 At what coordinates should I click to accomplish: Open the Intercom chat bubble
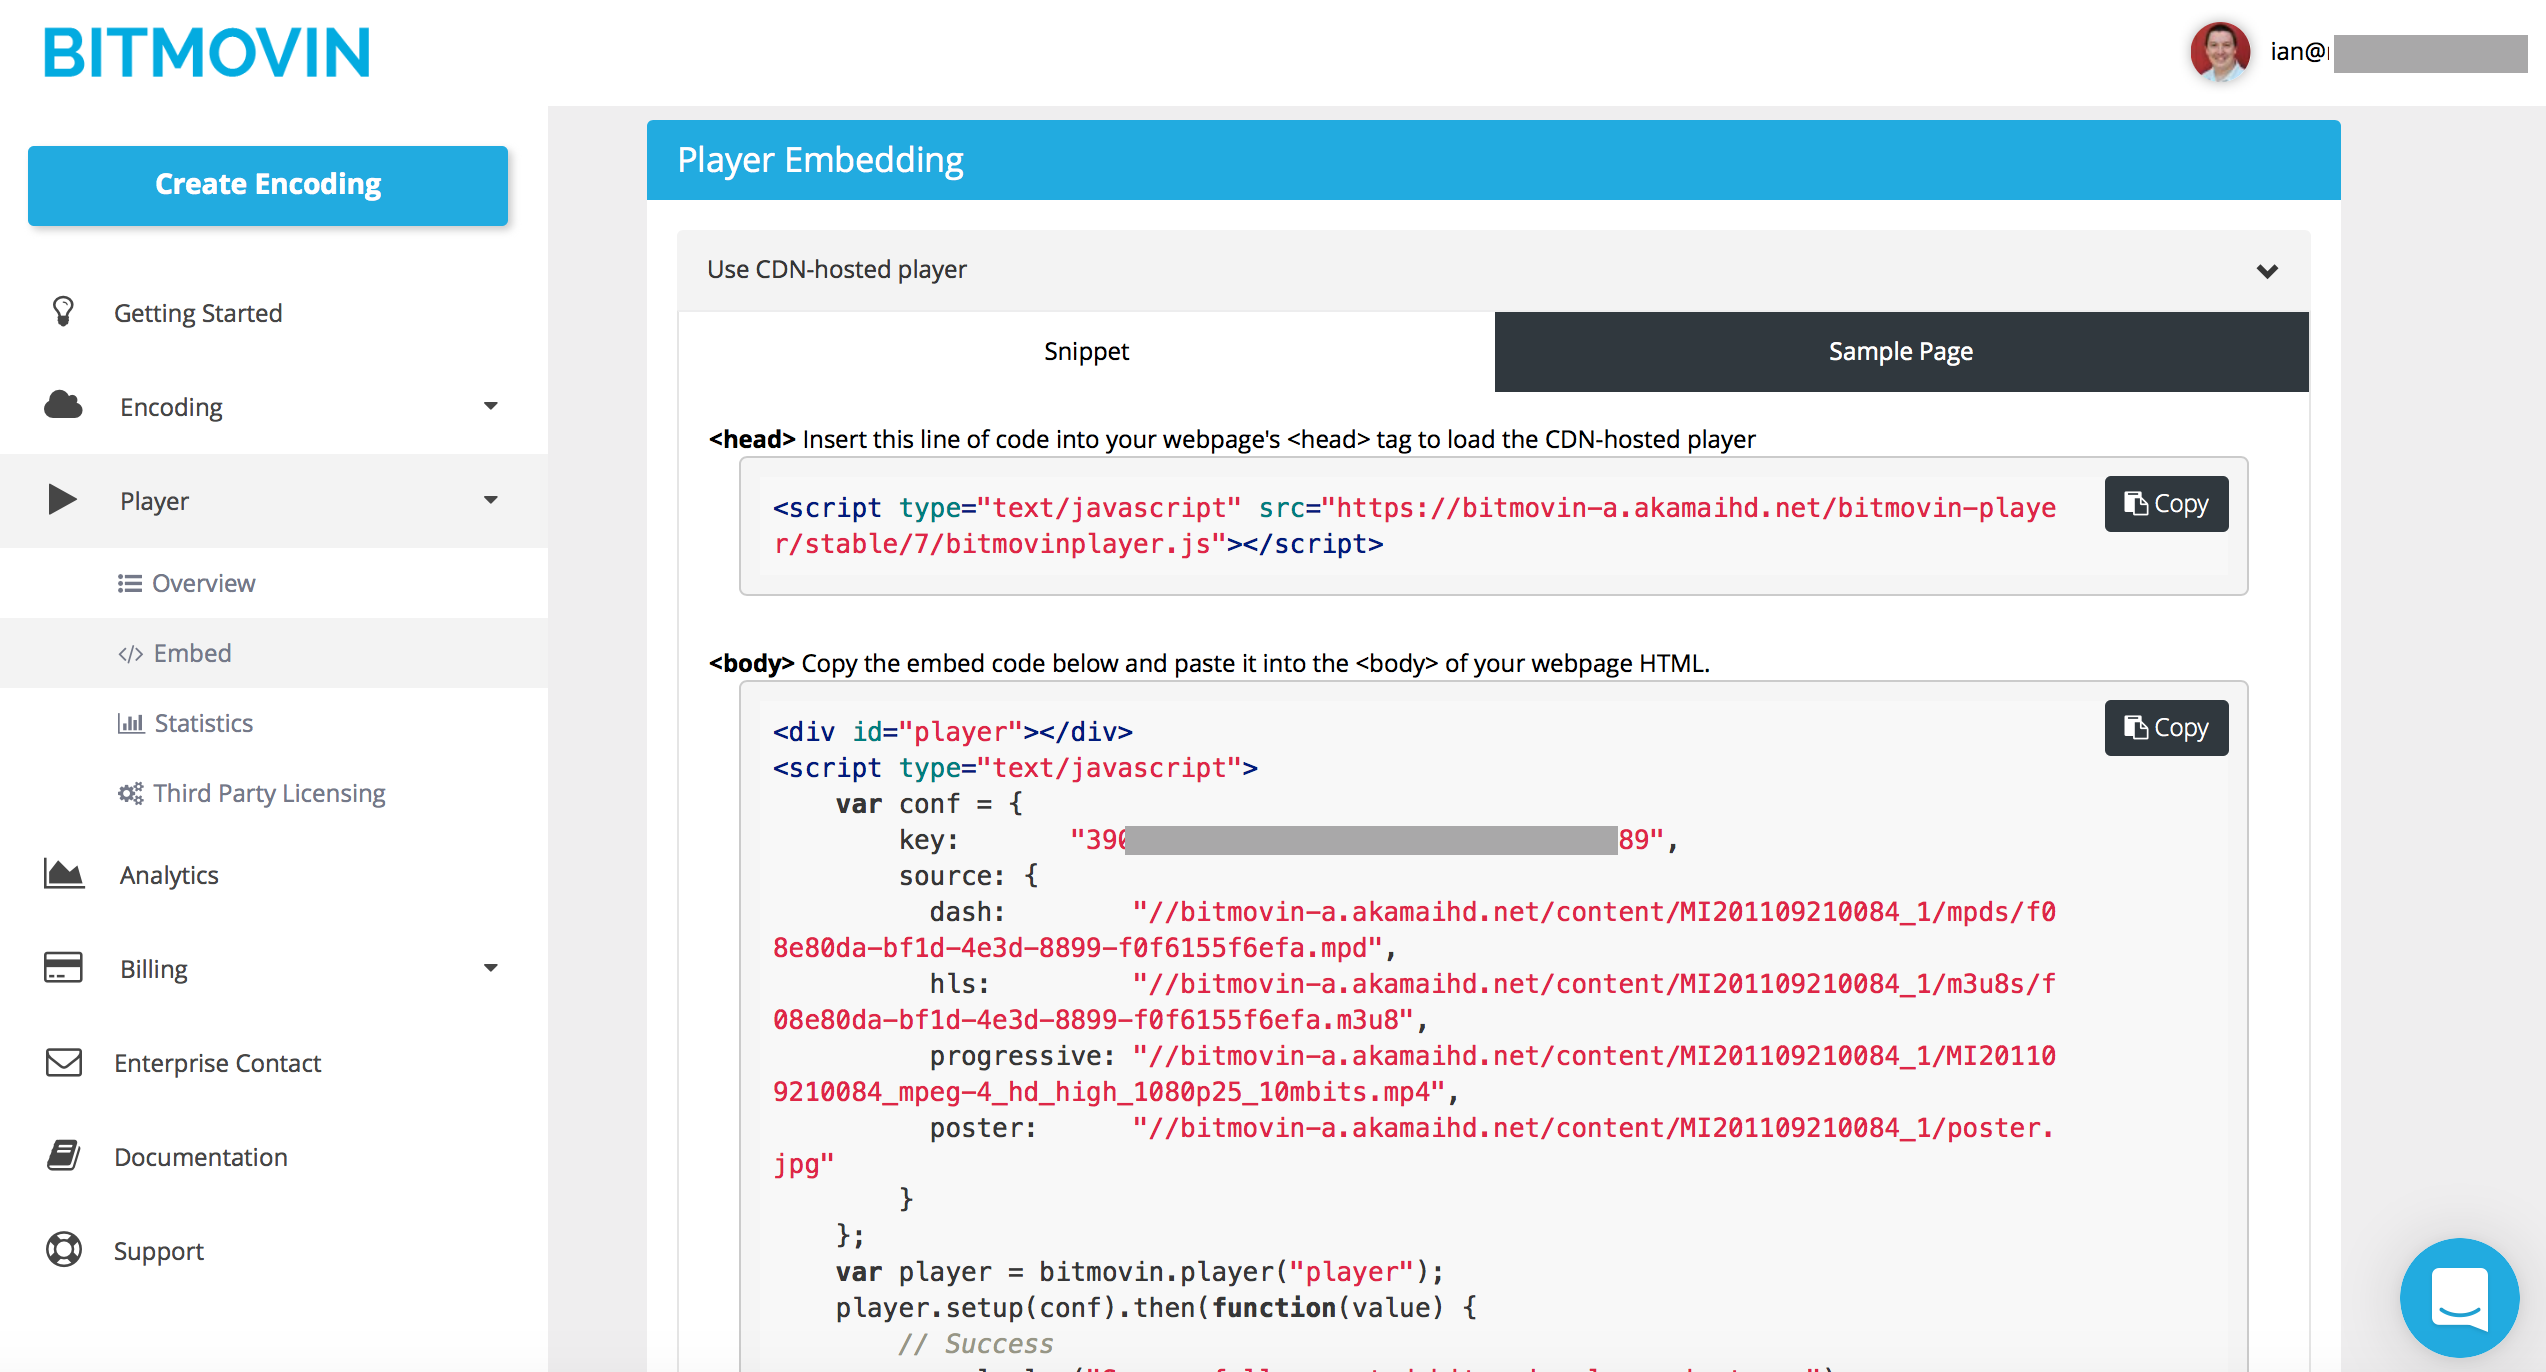click(x=2460, y=1298)
